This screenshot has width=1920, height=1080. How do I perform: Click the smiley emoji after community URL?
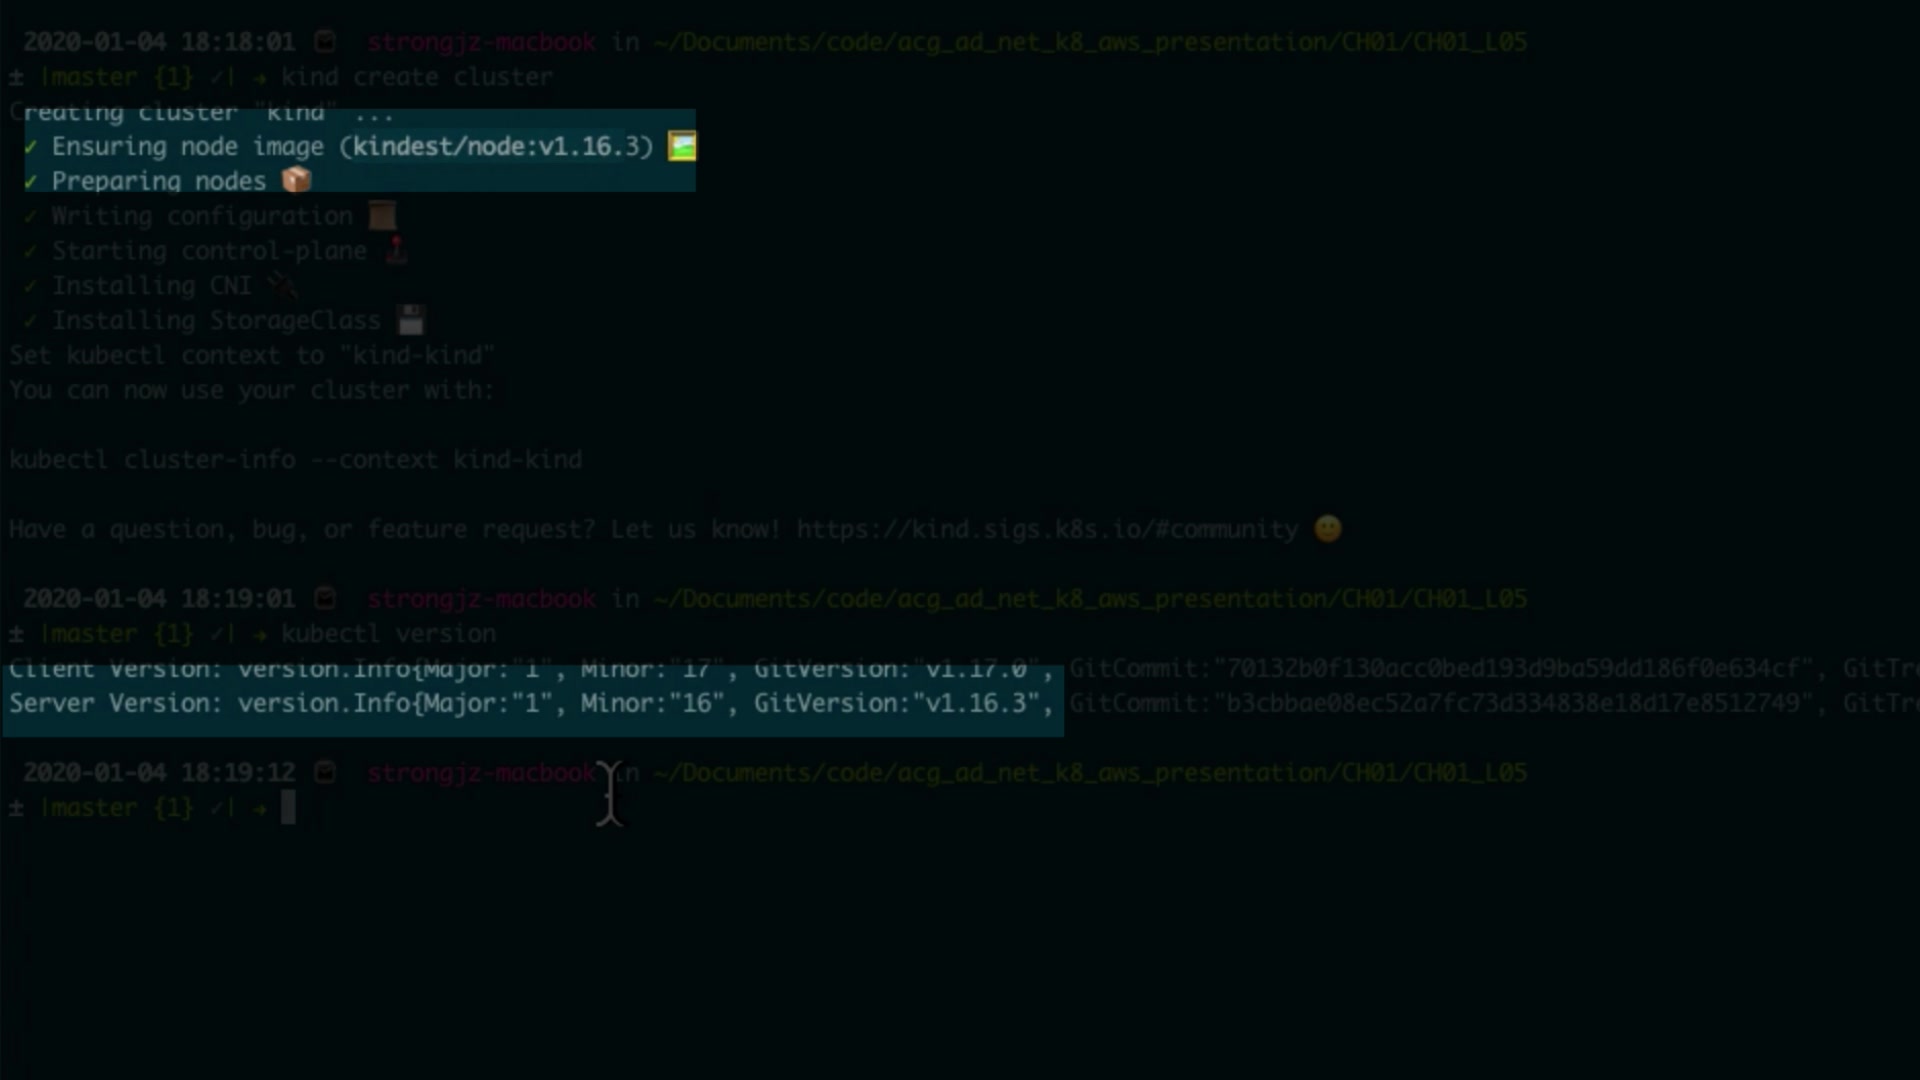[1328, 529]
